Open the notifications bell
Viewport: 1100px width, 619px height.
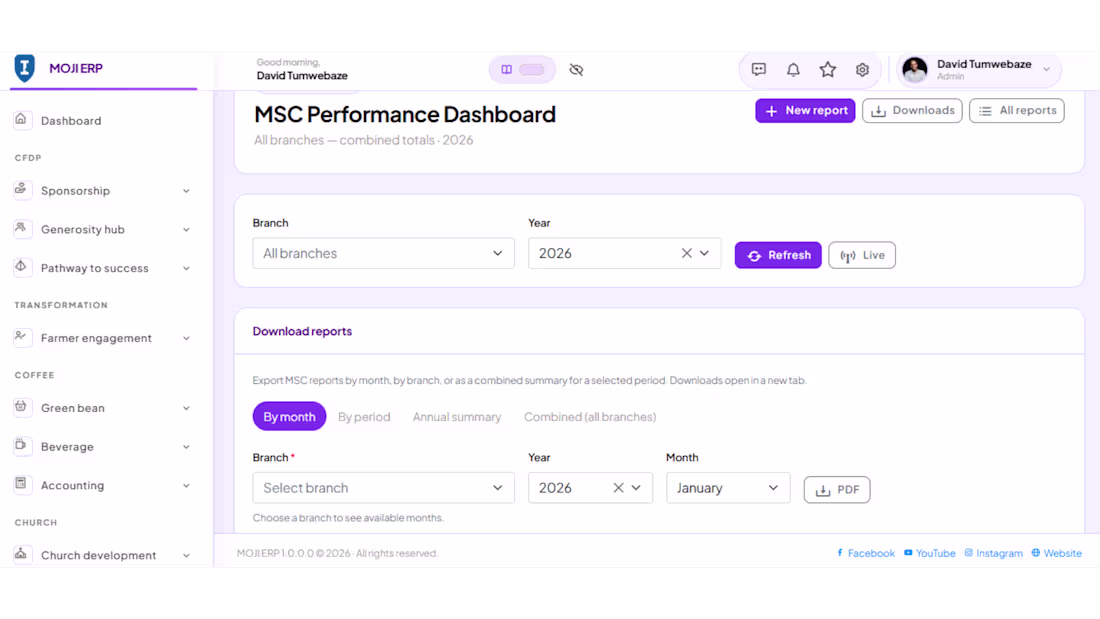793,69
